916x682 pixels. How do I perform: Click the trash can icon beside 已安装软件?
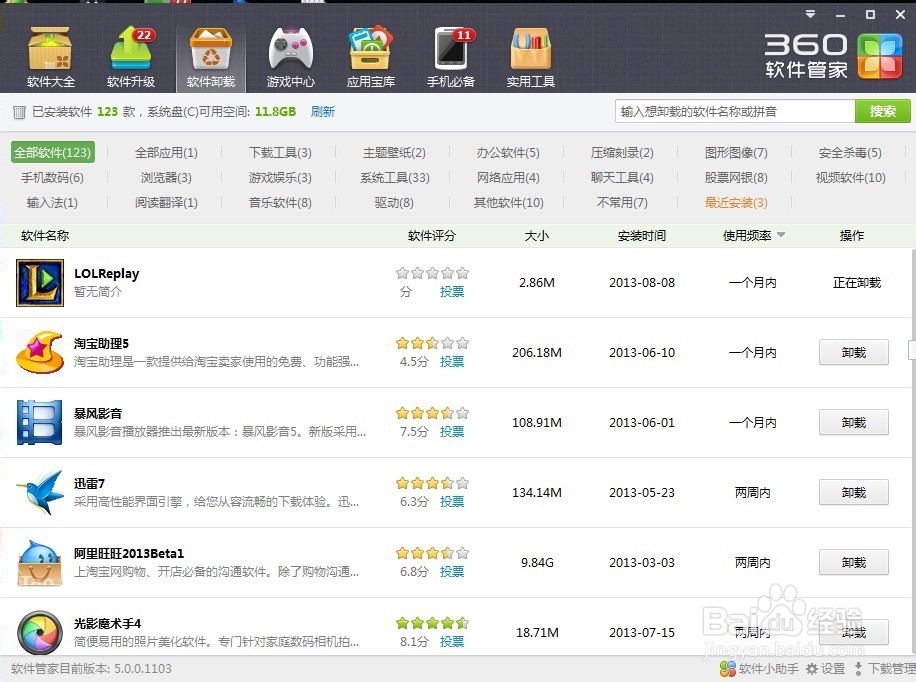point(19,112)
